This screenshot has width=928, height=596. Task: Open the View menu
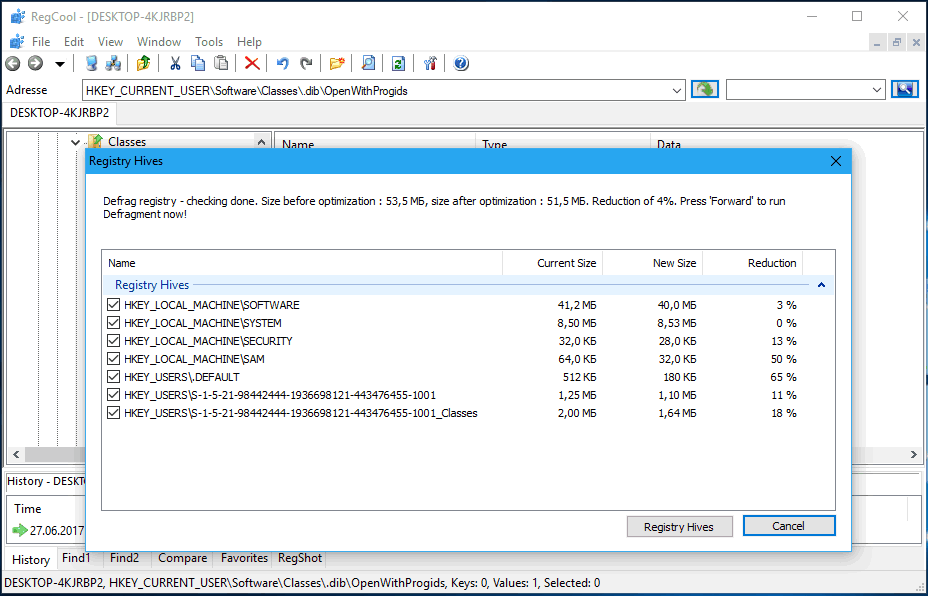click(110, 41)
